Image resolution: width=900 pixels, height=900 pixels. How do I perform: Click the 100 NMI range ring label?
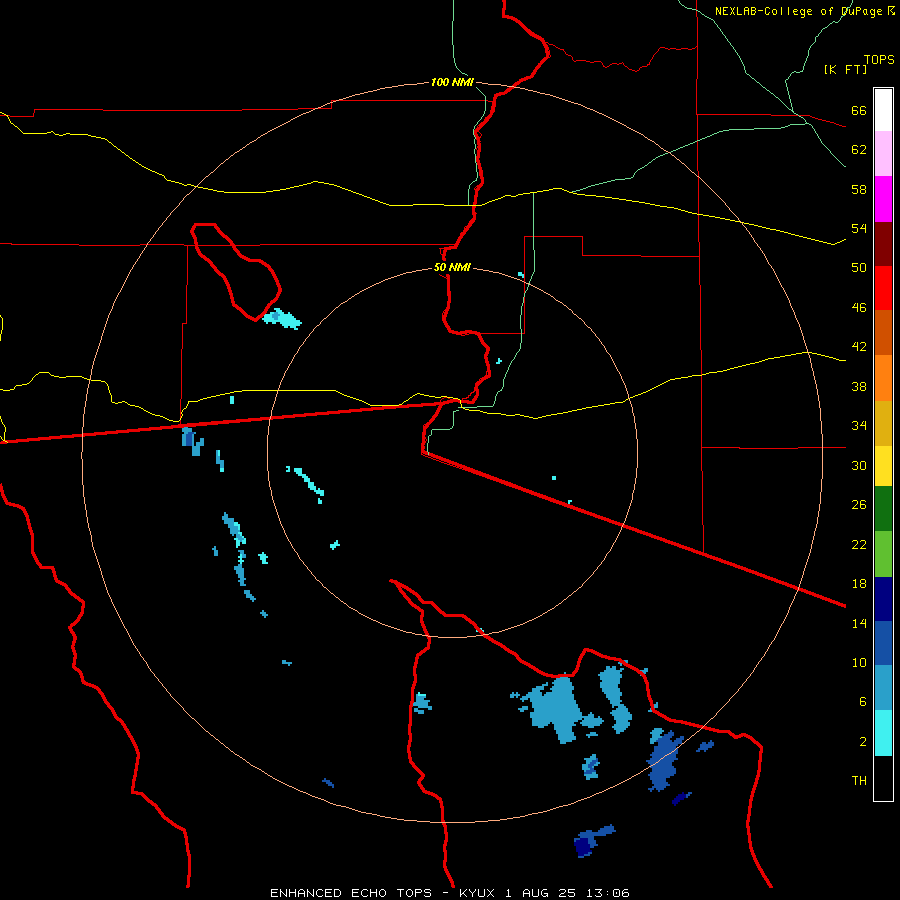tap(452, 82)
